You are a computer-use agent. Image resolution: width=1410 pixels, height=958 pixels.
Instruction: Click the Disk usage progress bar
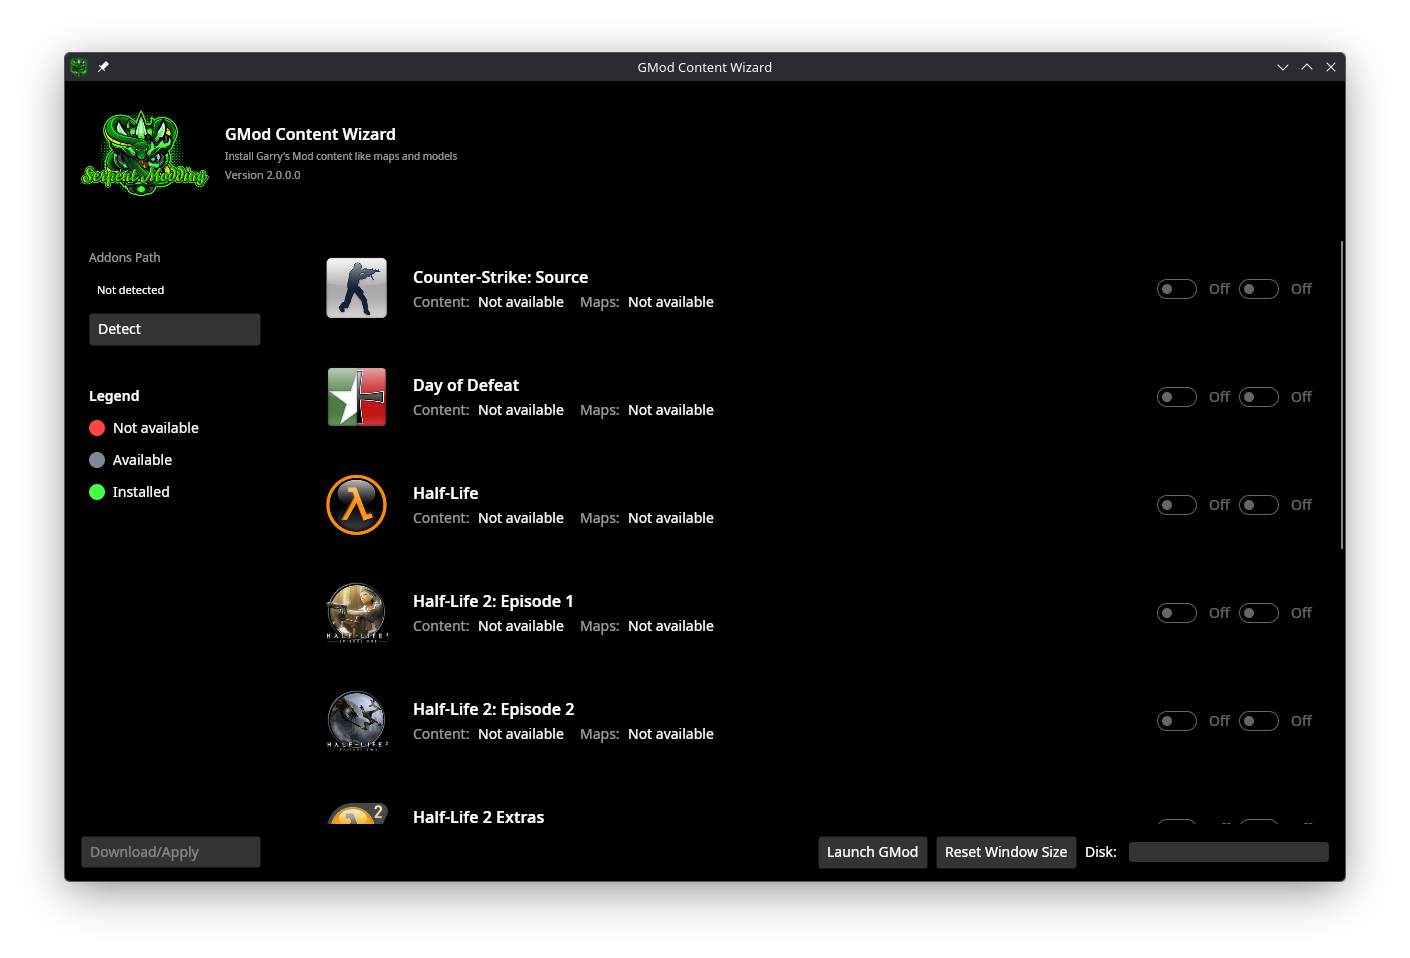coord(1229,852)
